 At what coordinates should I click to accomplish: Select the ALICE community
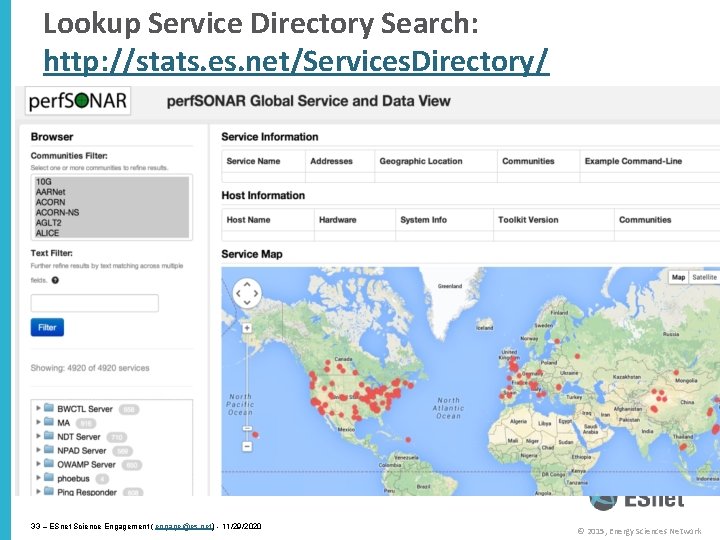point(112,233)
